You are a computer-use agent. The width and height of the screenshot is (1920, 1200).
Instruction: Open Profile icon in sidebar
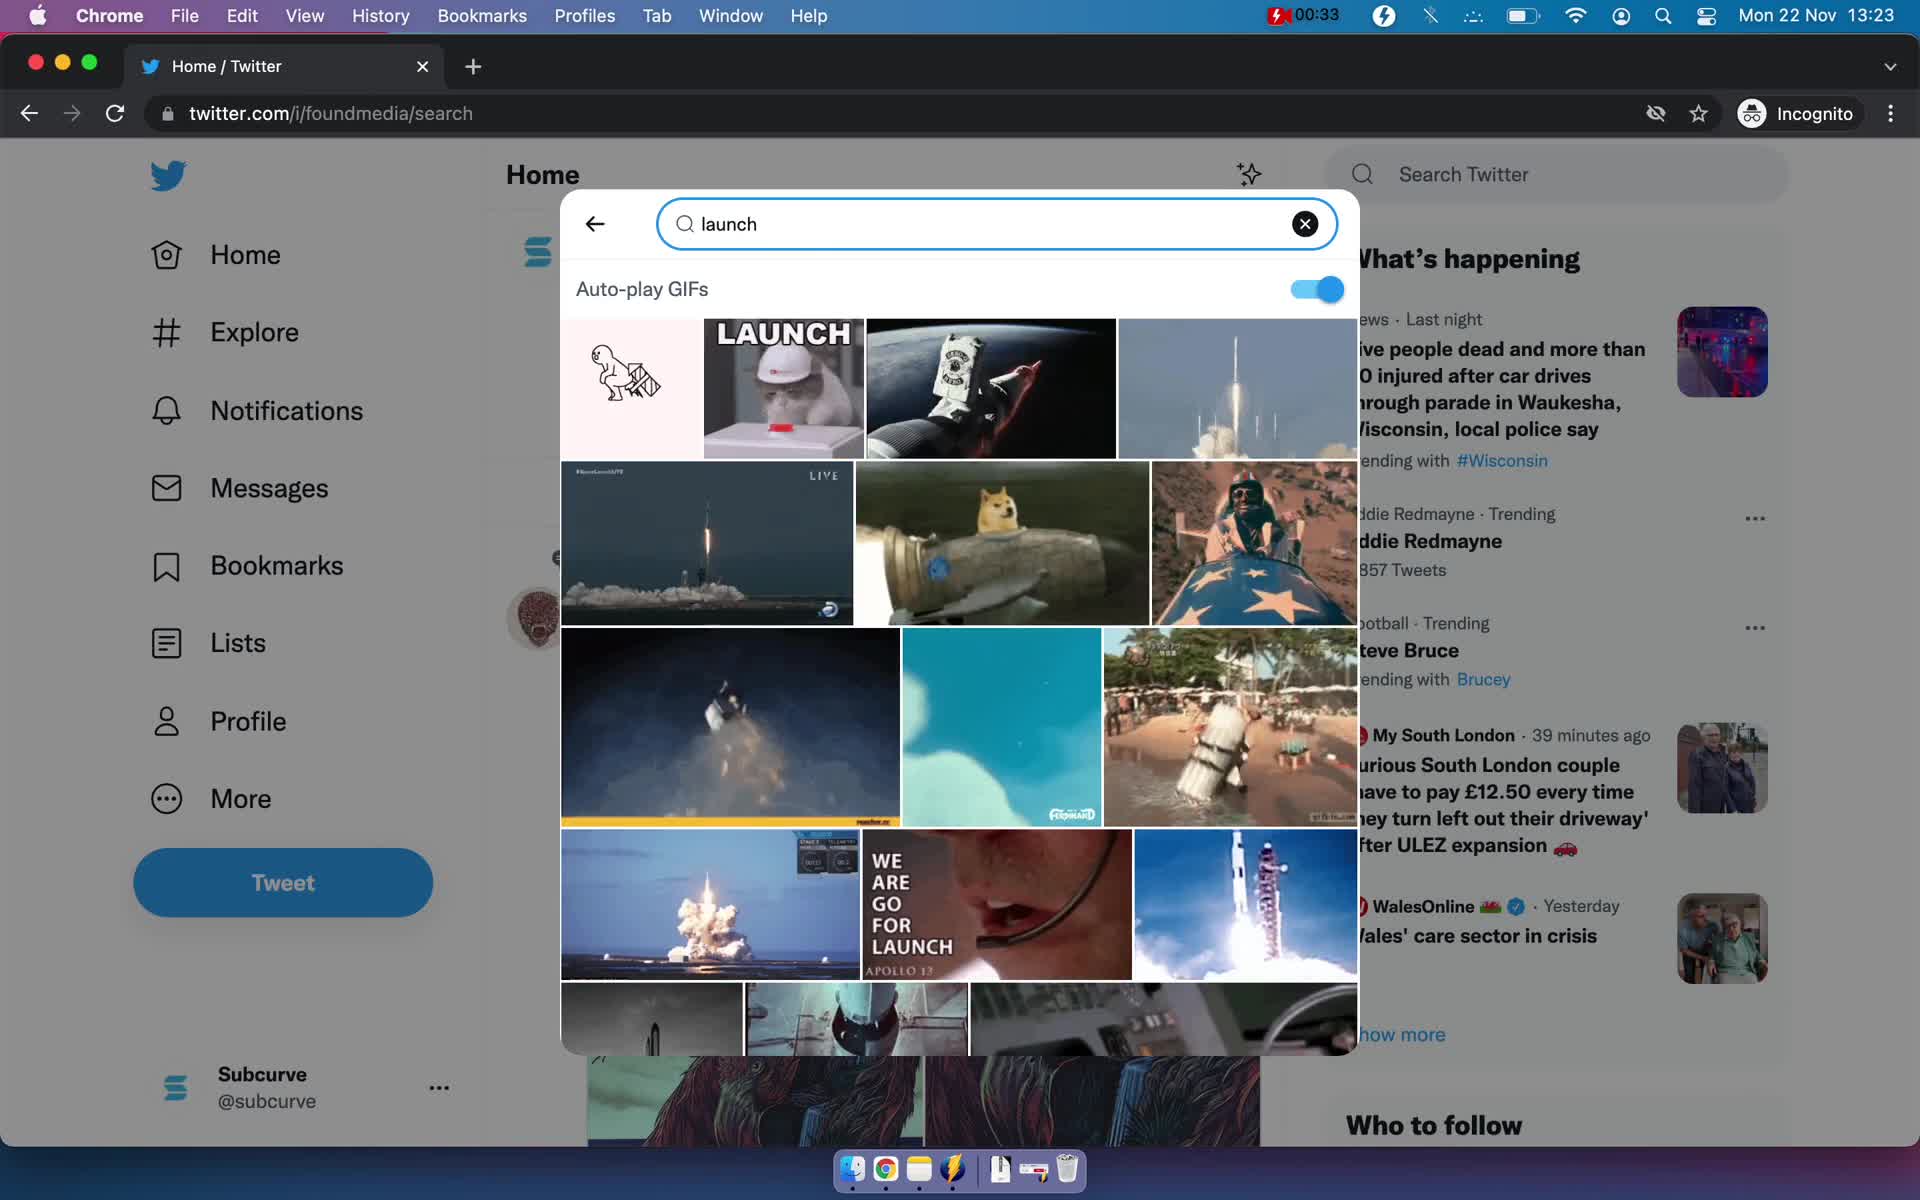click(x=166, y=721)
